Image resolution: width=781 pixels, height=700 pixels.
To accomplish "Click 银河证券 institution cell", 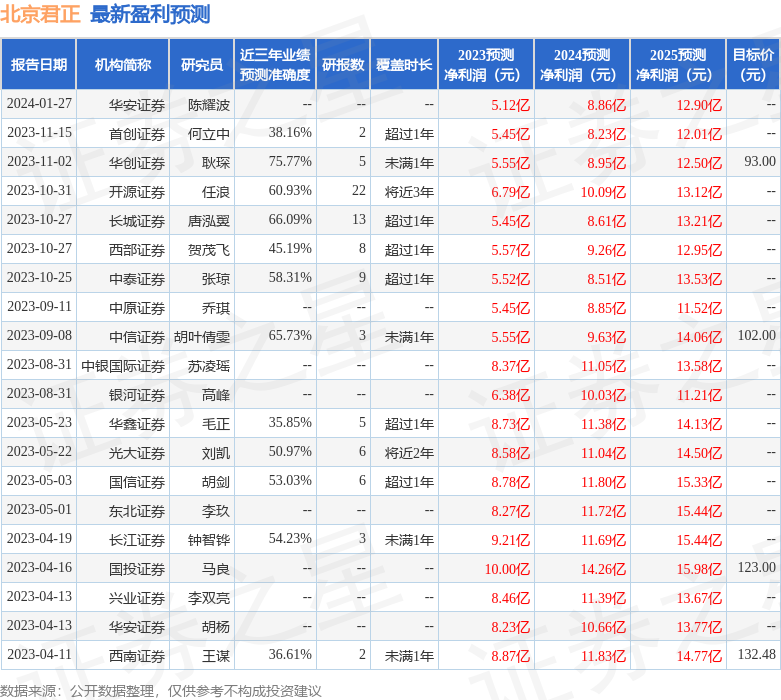I will pyautogui.click(x=137, y=395).
